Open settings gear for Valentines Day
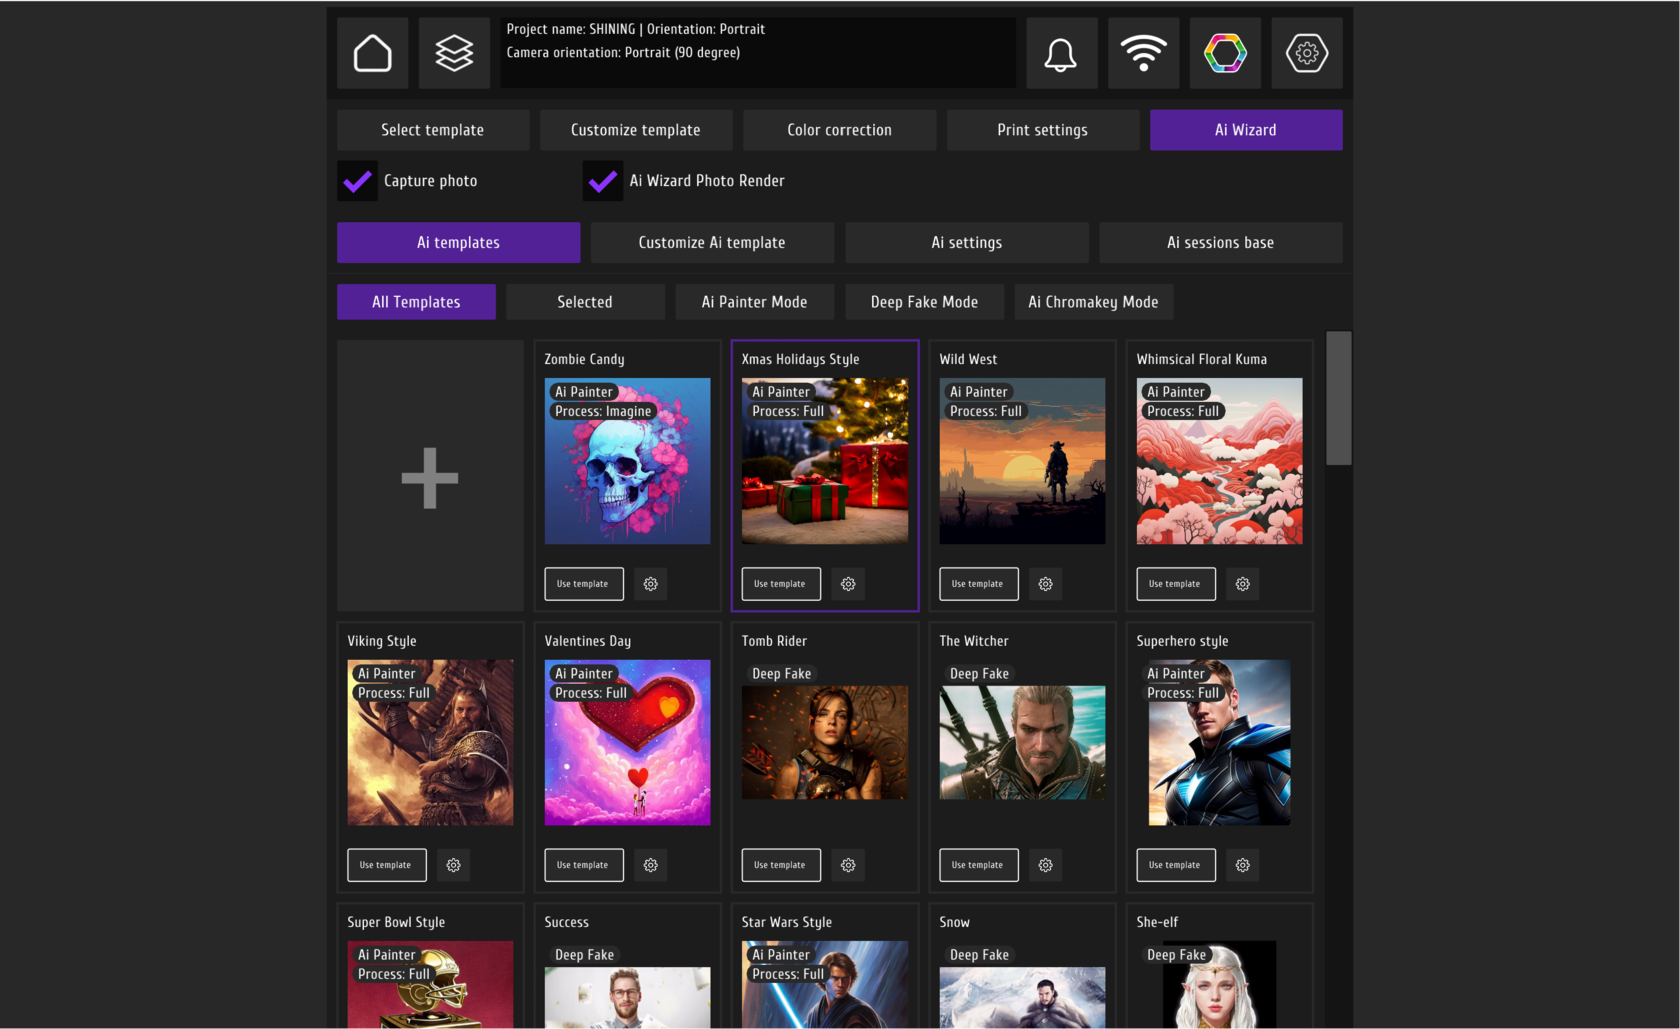1680x1029 pixels. coord(651,865)
